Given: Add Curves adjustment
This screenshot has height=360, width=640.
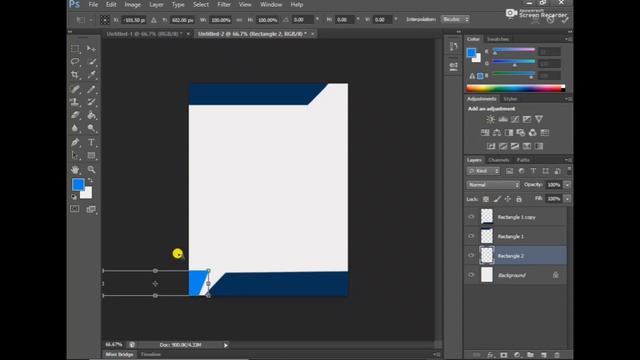Looking at the screenshot, I should 515,119.
